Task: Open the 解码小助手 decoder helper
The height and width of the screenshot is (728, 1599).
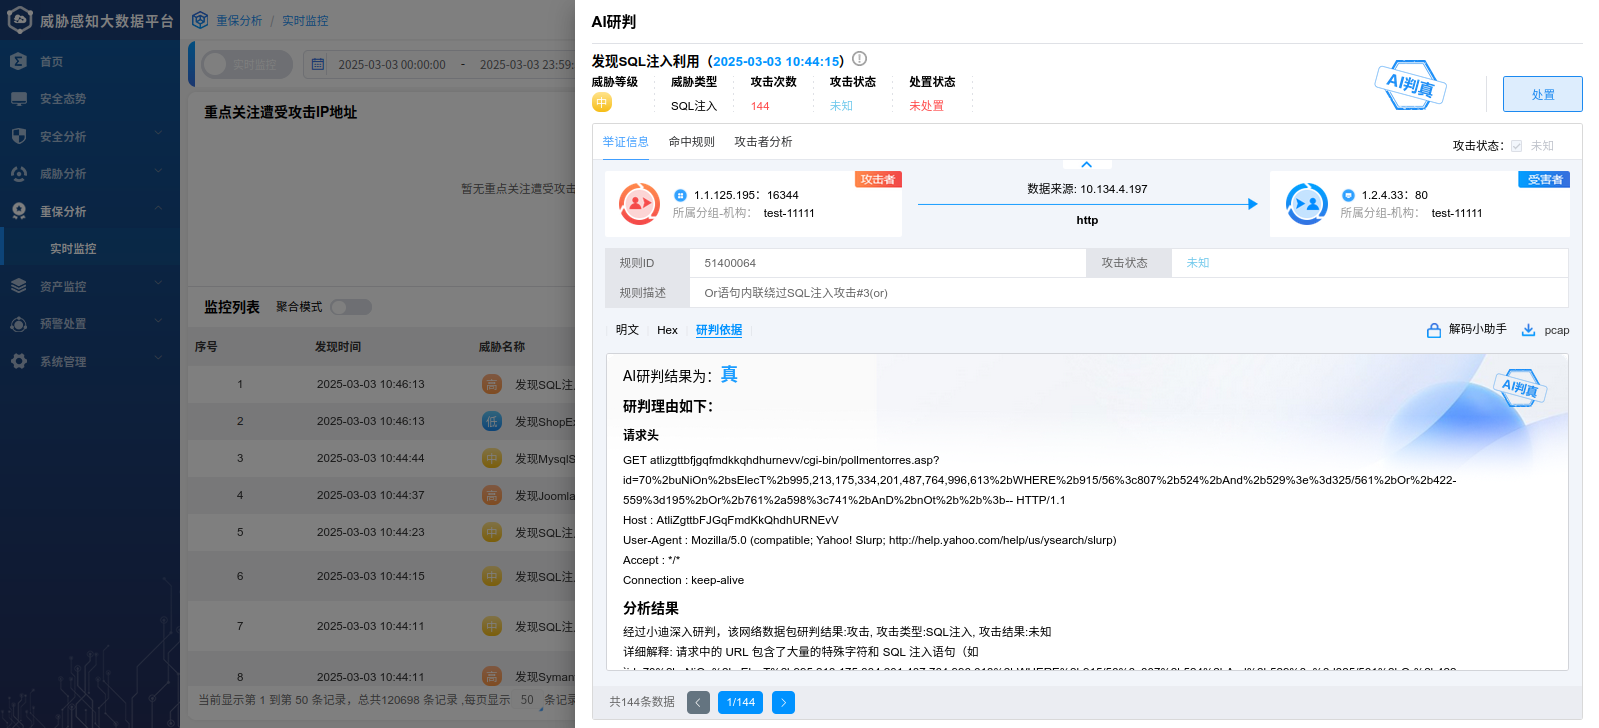Action: 1467,330
